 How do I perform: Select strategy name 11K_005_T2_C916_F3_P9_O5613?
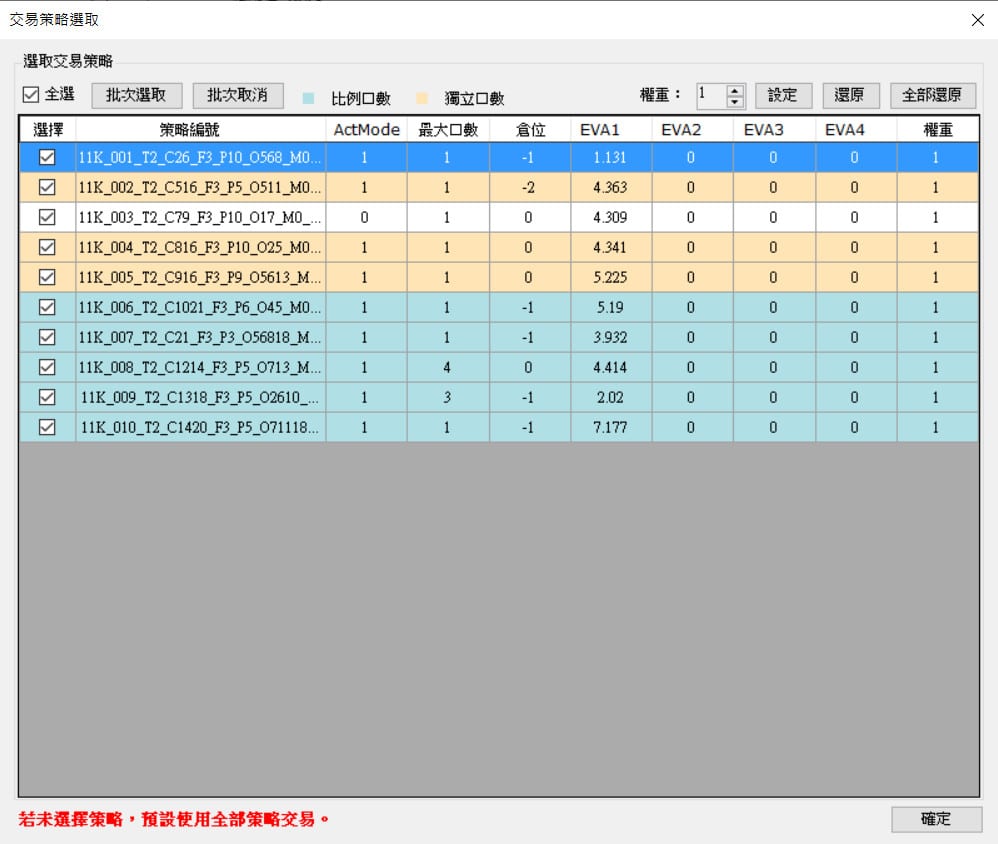click(200, 277)
